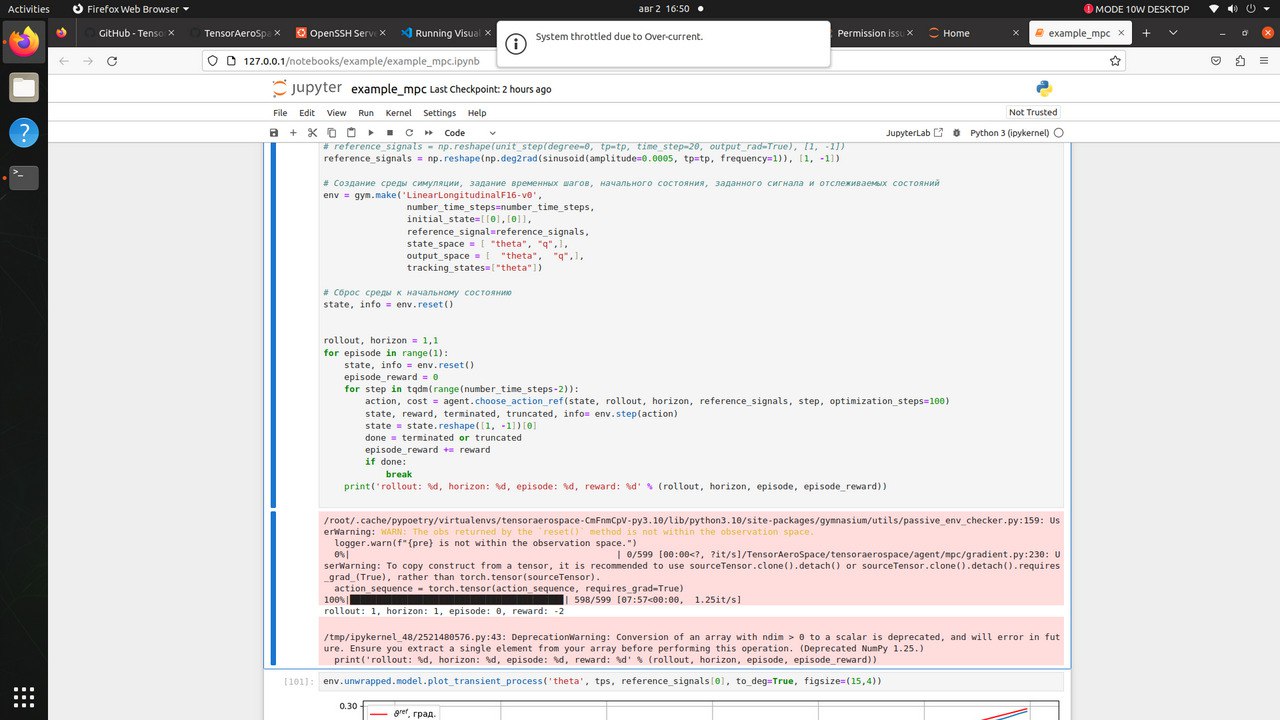
Task: Save the notebook with the floppy disk icon
Action: [274, 133]
